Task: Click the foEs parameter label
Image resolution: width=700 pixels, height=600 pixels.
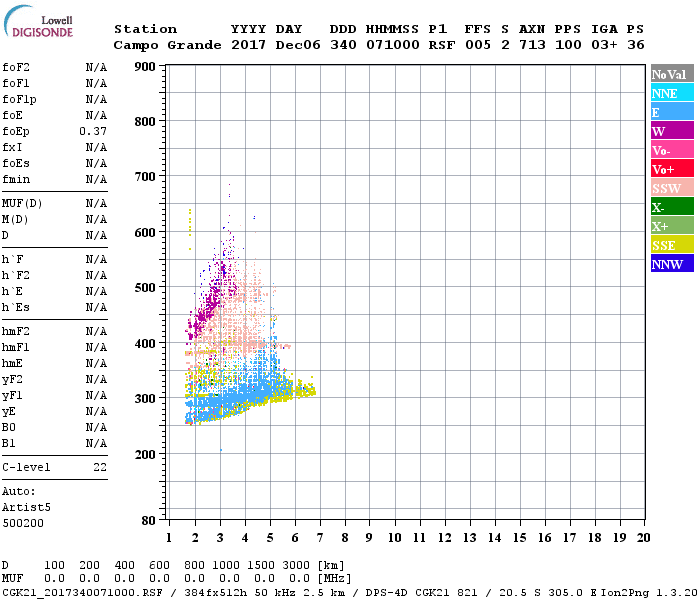Action: click(16, 163)
